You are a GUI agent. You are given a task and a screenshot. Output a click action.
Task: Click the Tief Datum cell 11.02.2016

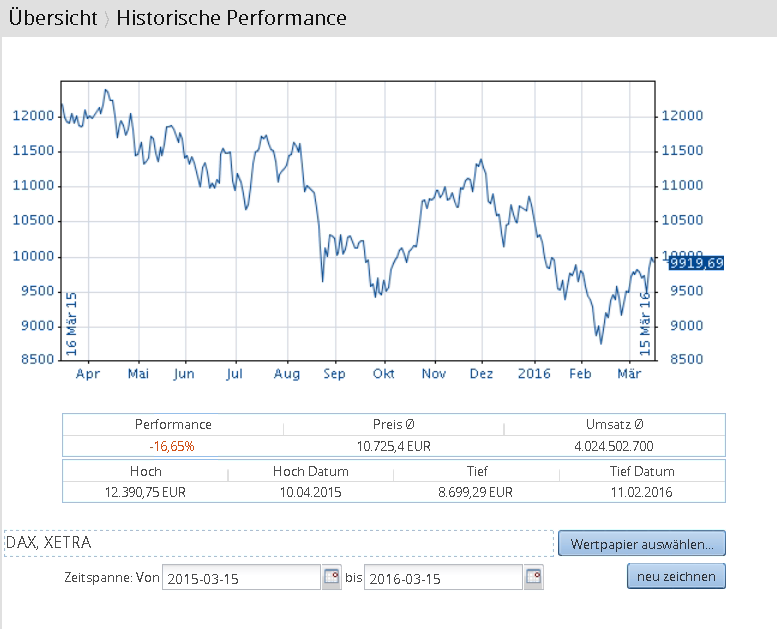tap(641, 492)
